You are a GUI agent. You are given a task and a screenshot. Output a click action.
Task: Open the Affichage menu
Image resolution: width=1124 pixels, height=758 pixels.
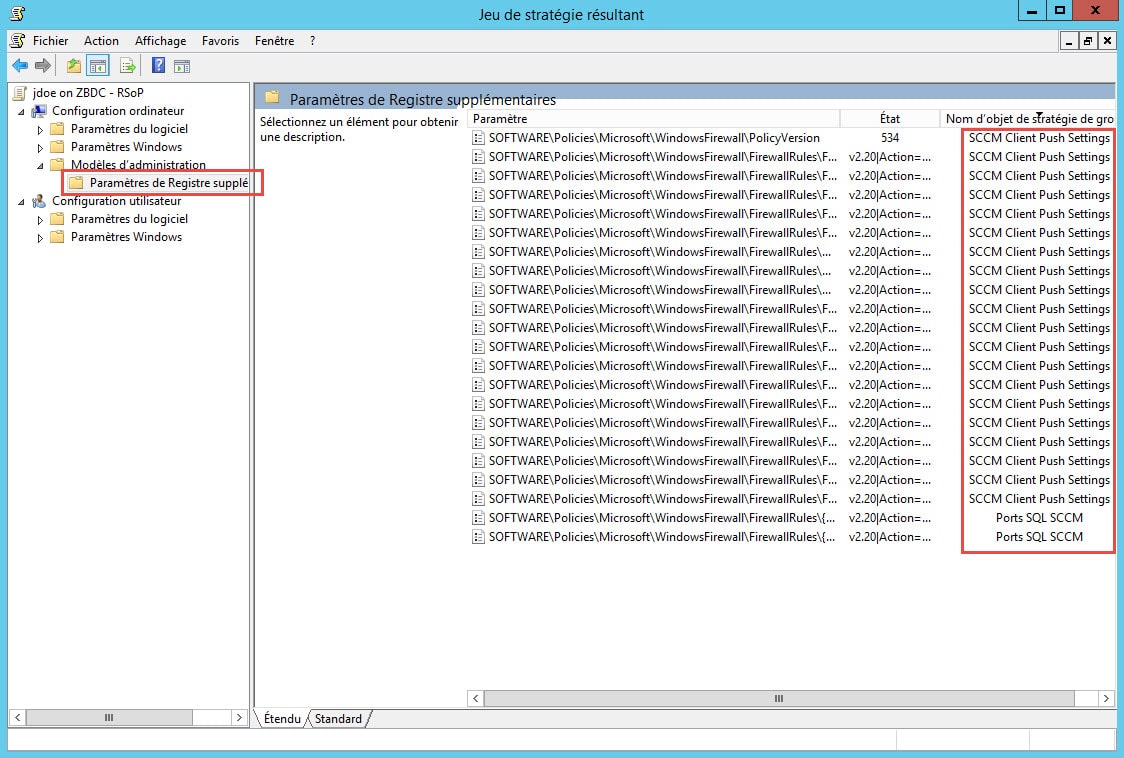point(161,41)
